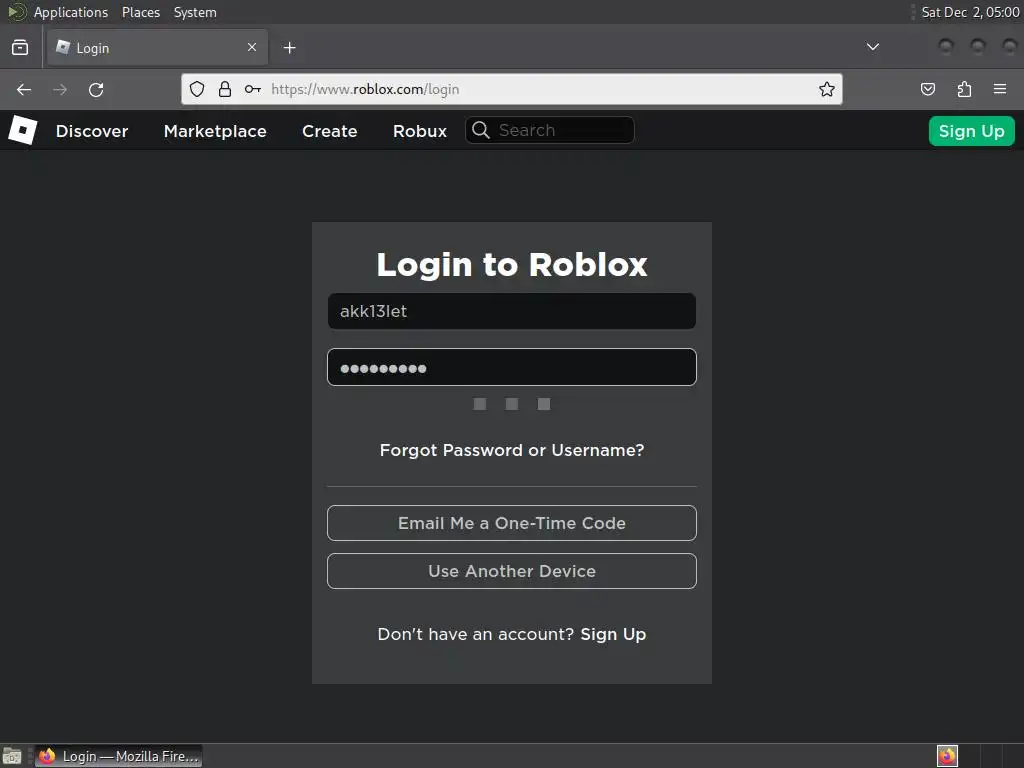Screen dimensions: 1024x768
Task: Open a new browser tab
Action: point(289,48)
